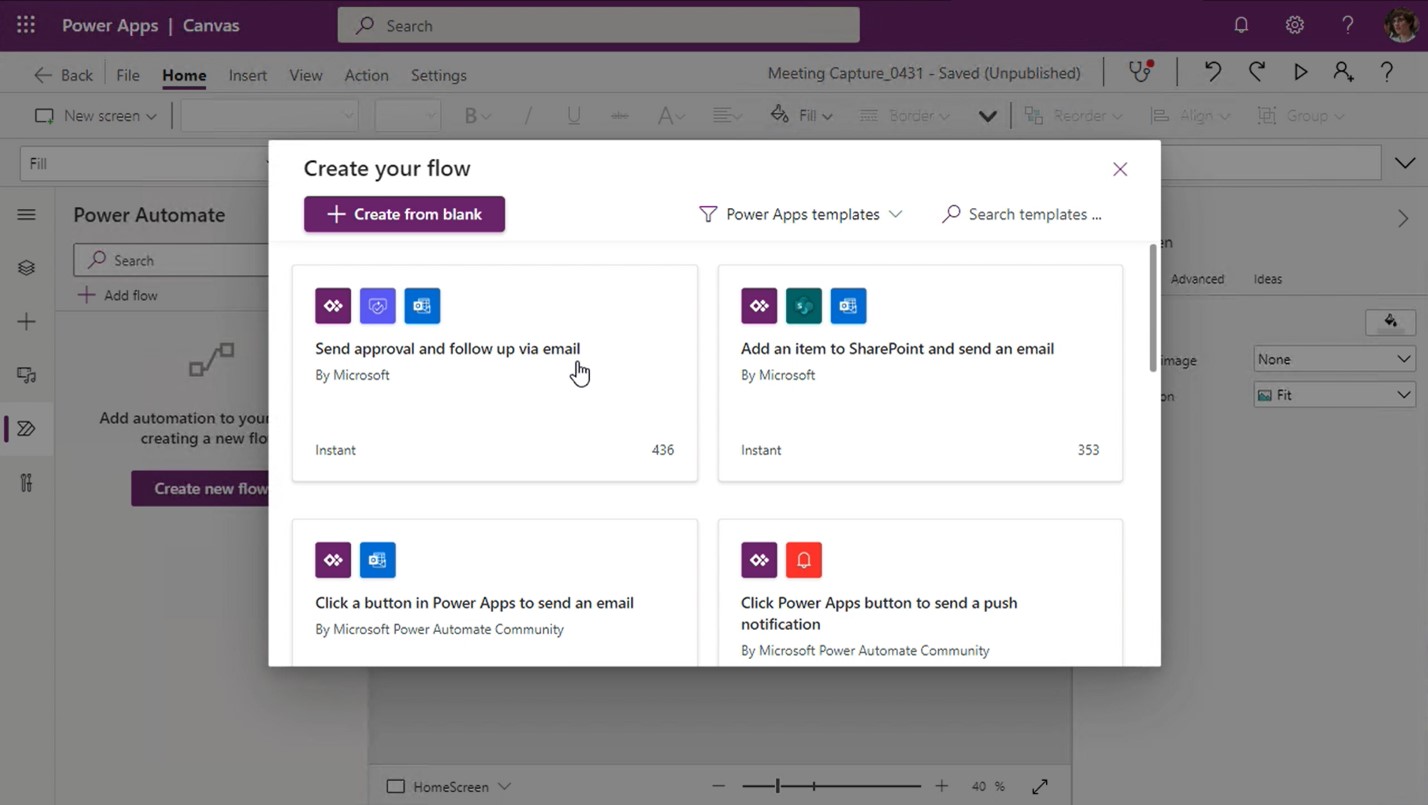Select the Tree view icon in sidebar
1428x805 pixels.
coord(27,267)
